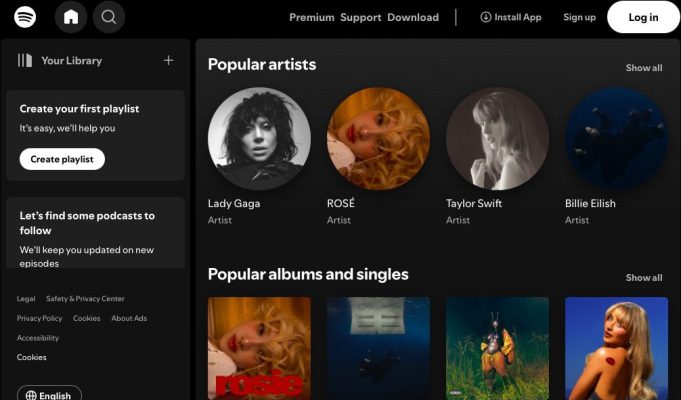The width and height of the screenshot is (681, 400).
Task: Click the globe icon in the English language button
Action: [x=31, y=395]
